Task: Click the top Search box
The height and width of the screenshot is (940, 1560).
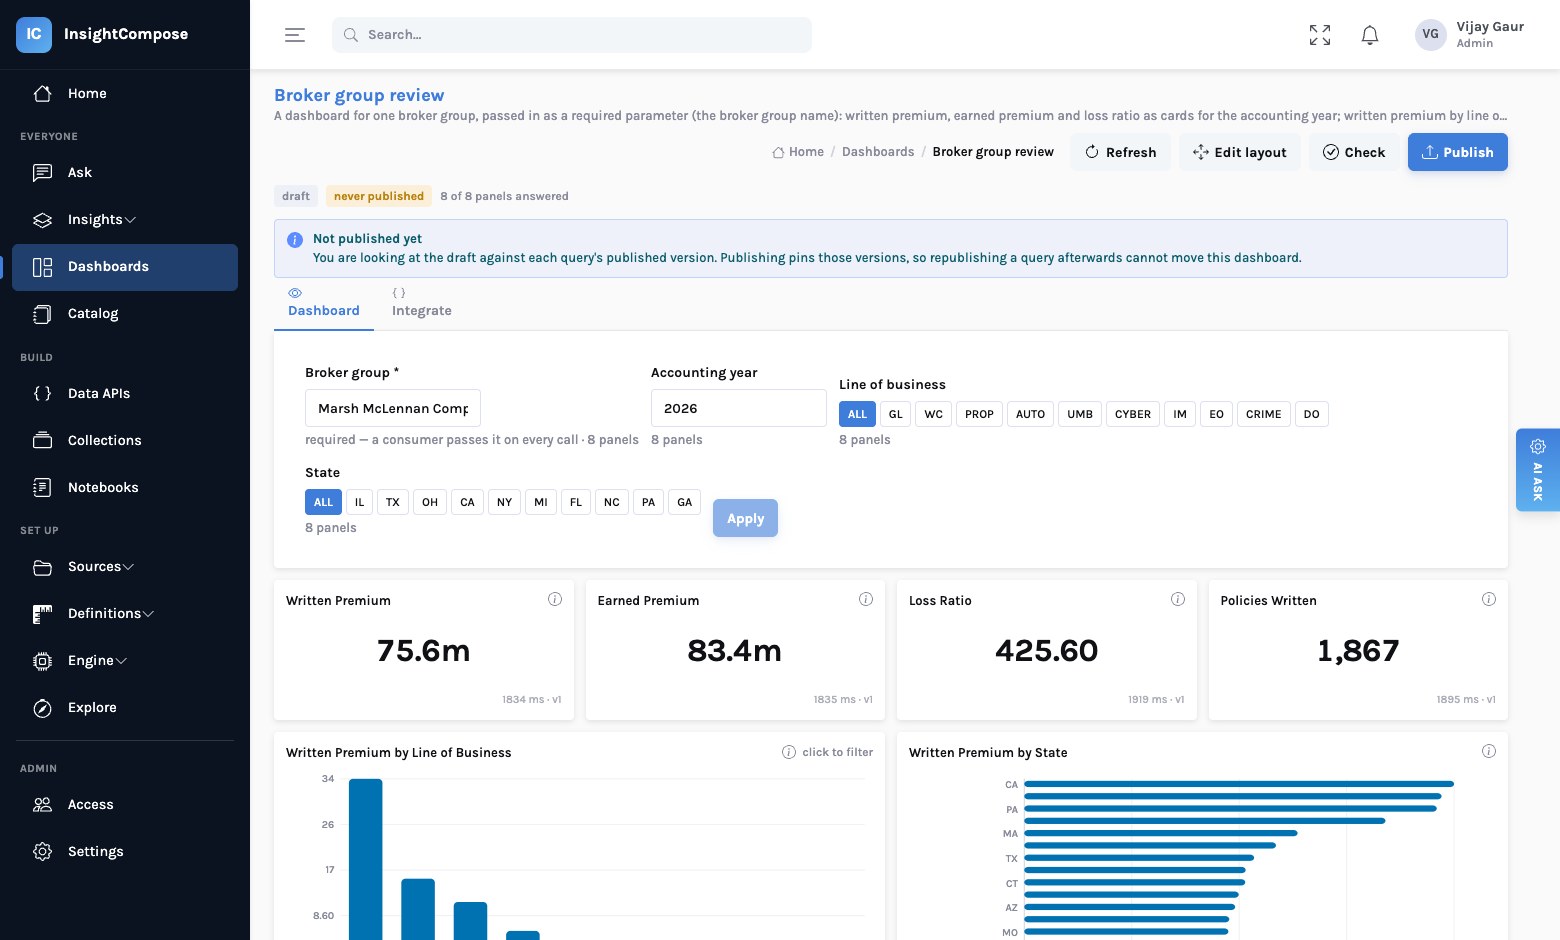Action: [572, 35]
